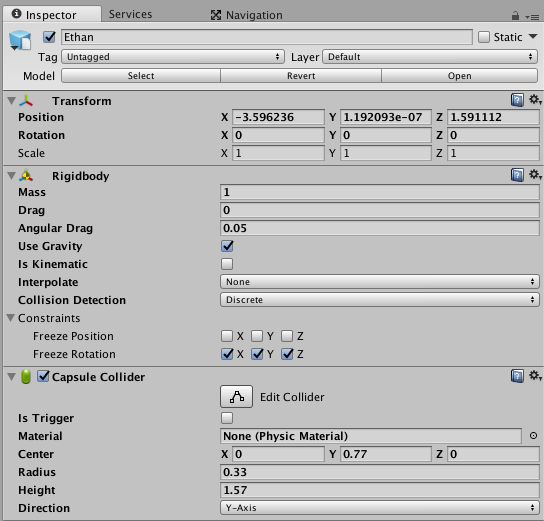544x521 pixels.
Task: Open Rigidbody component gear settings menu
Action: (x=535, y=174)
